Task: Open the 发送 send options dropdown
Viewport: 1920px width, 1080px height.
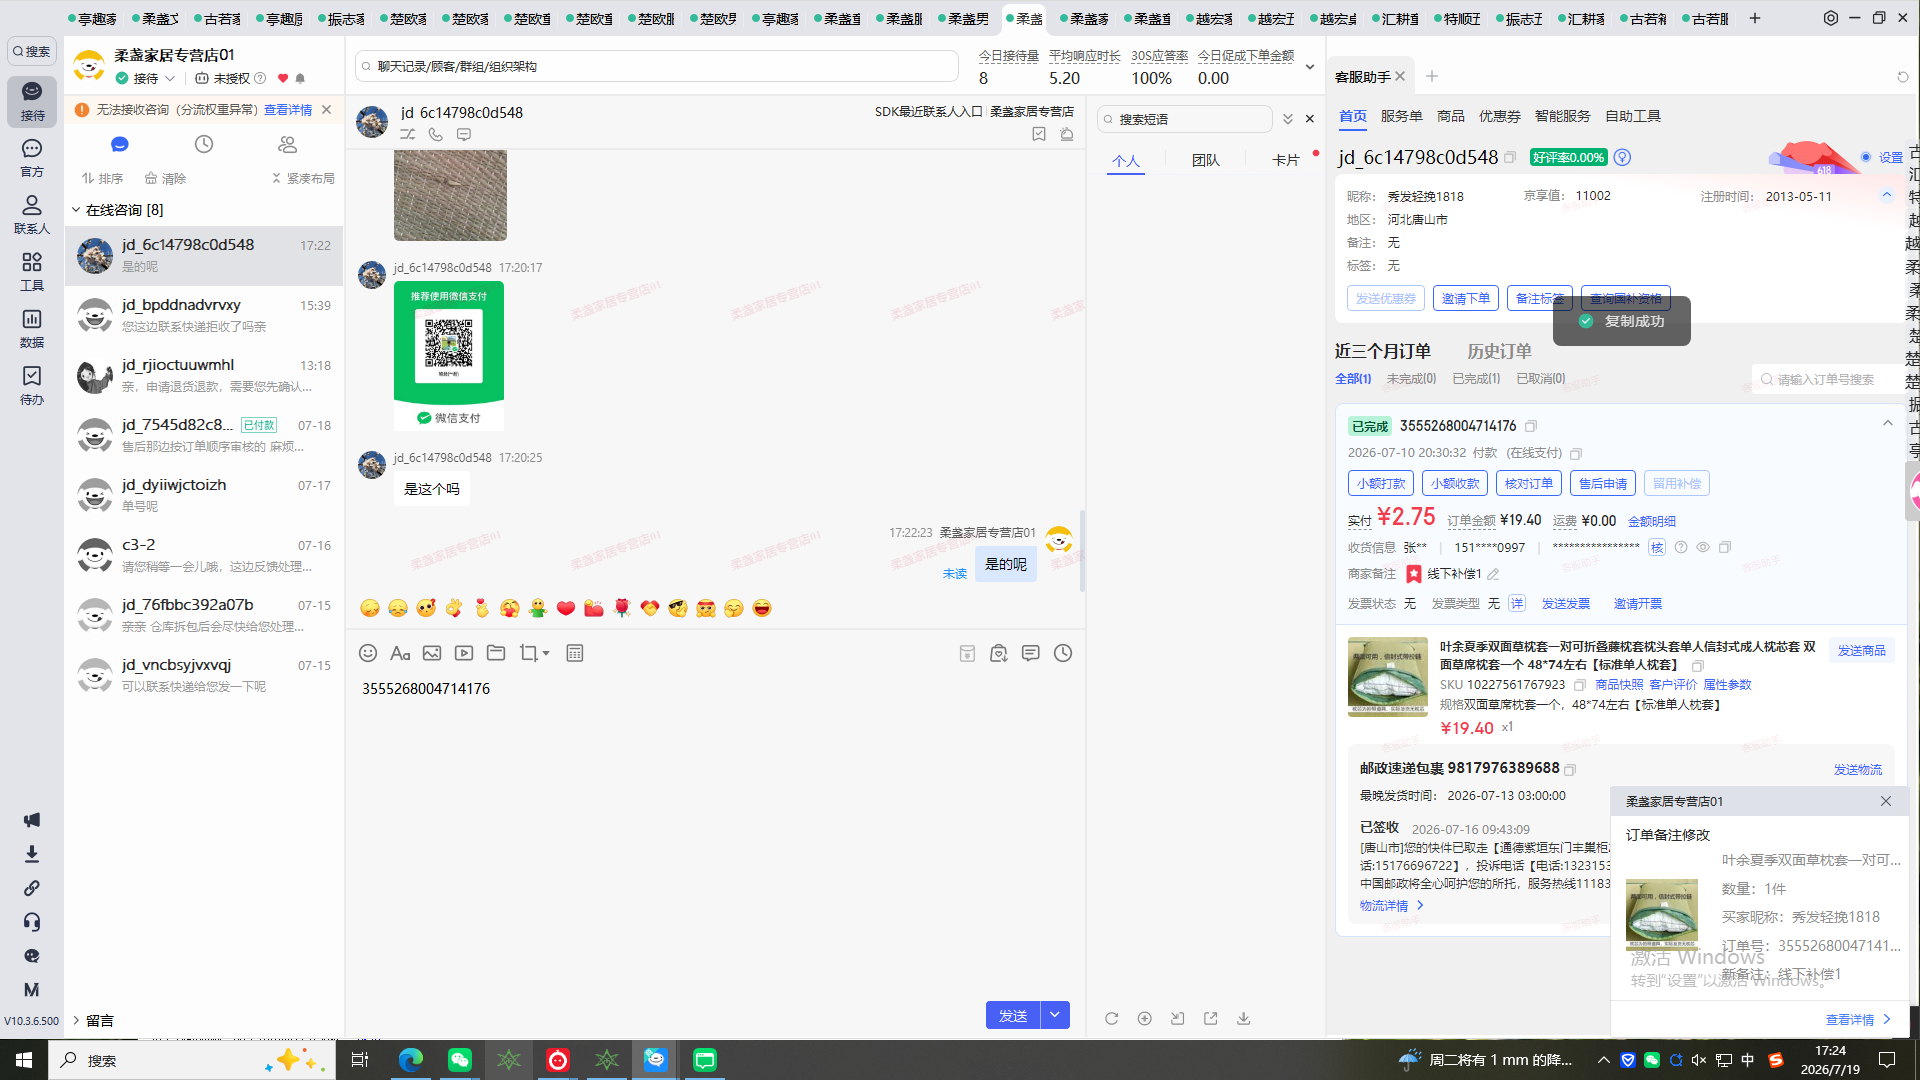Action: [1055, 1015]
